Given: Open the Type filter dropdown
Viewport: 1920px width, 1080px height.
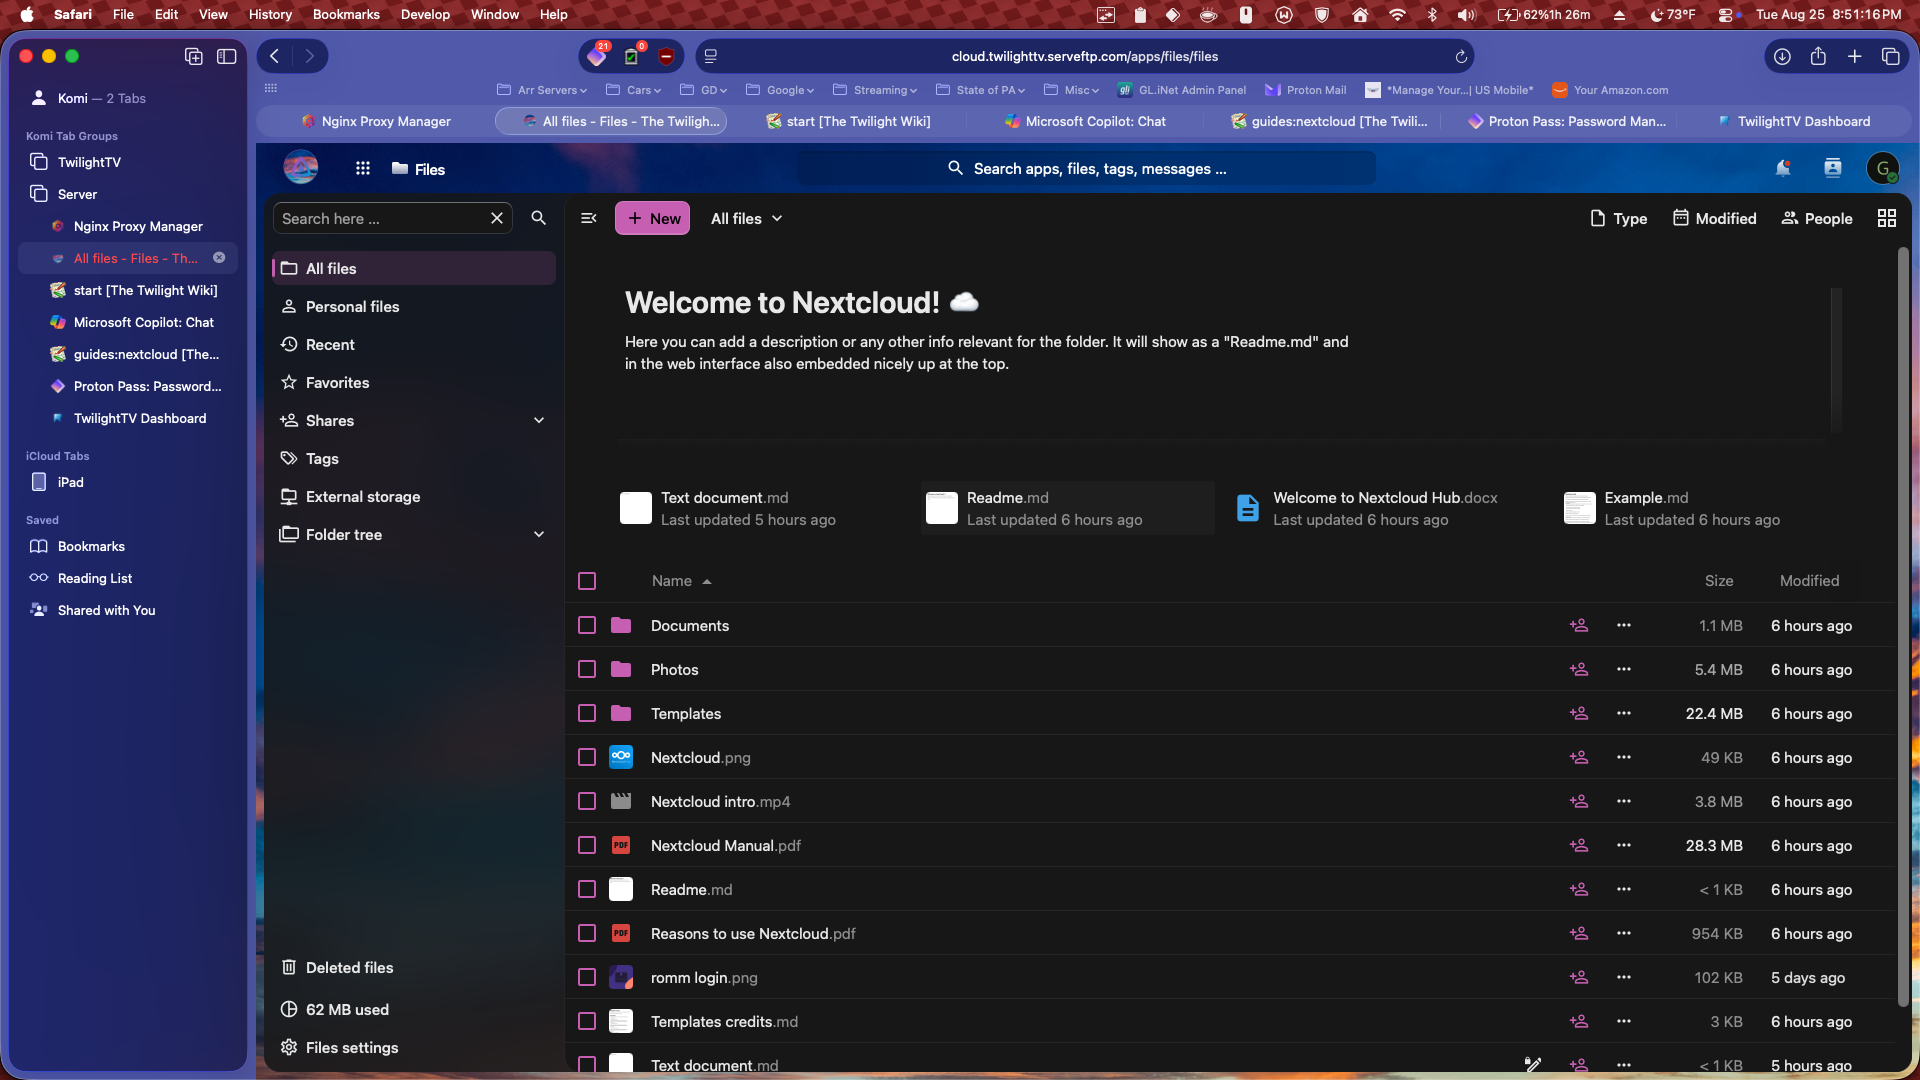Looking at the screenshot, I should click(1618, 218).
